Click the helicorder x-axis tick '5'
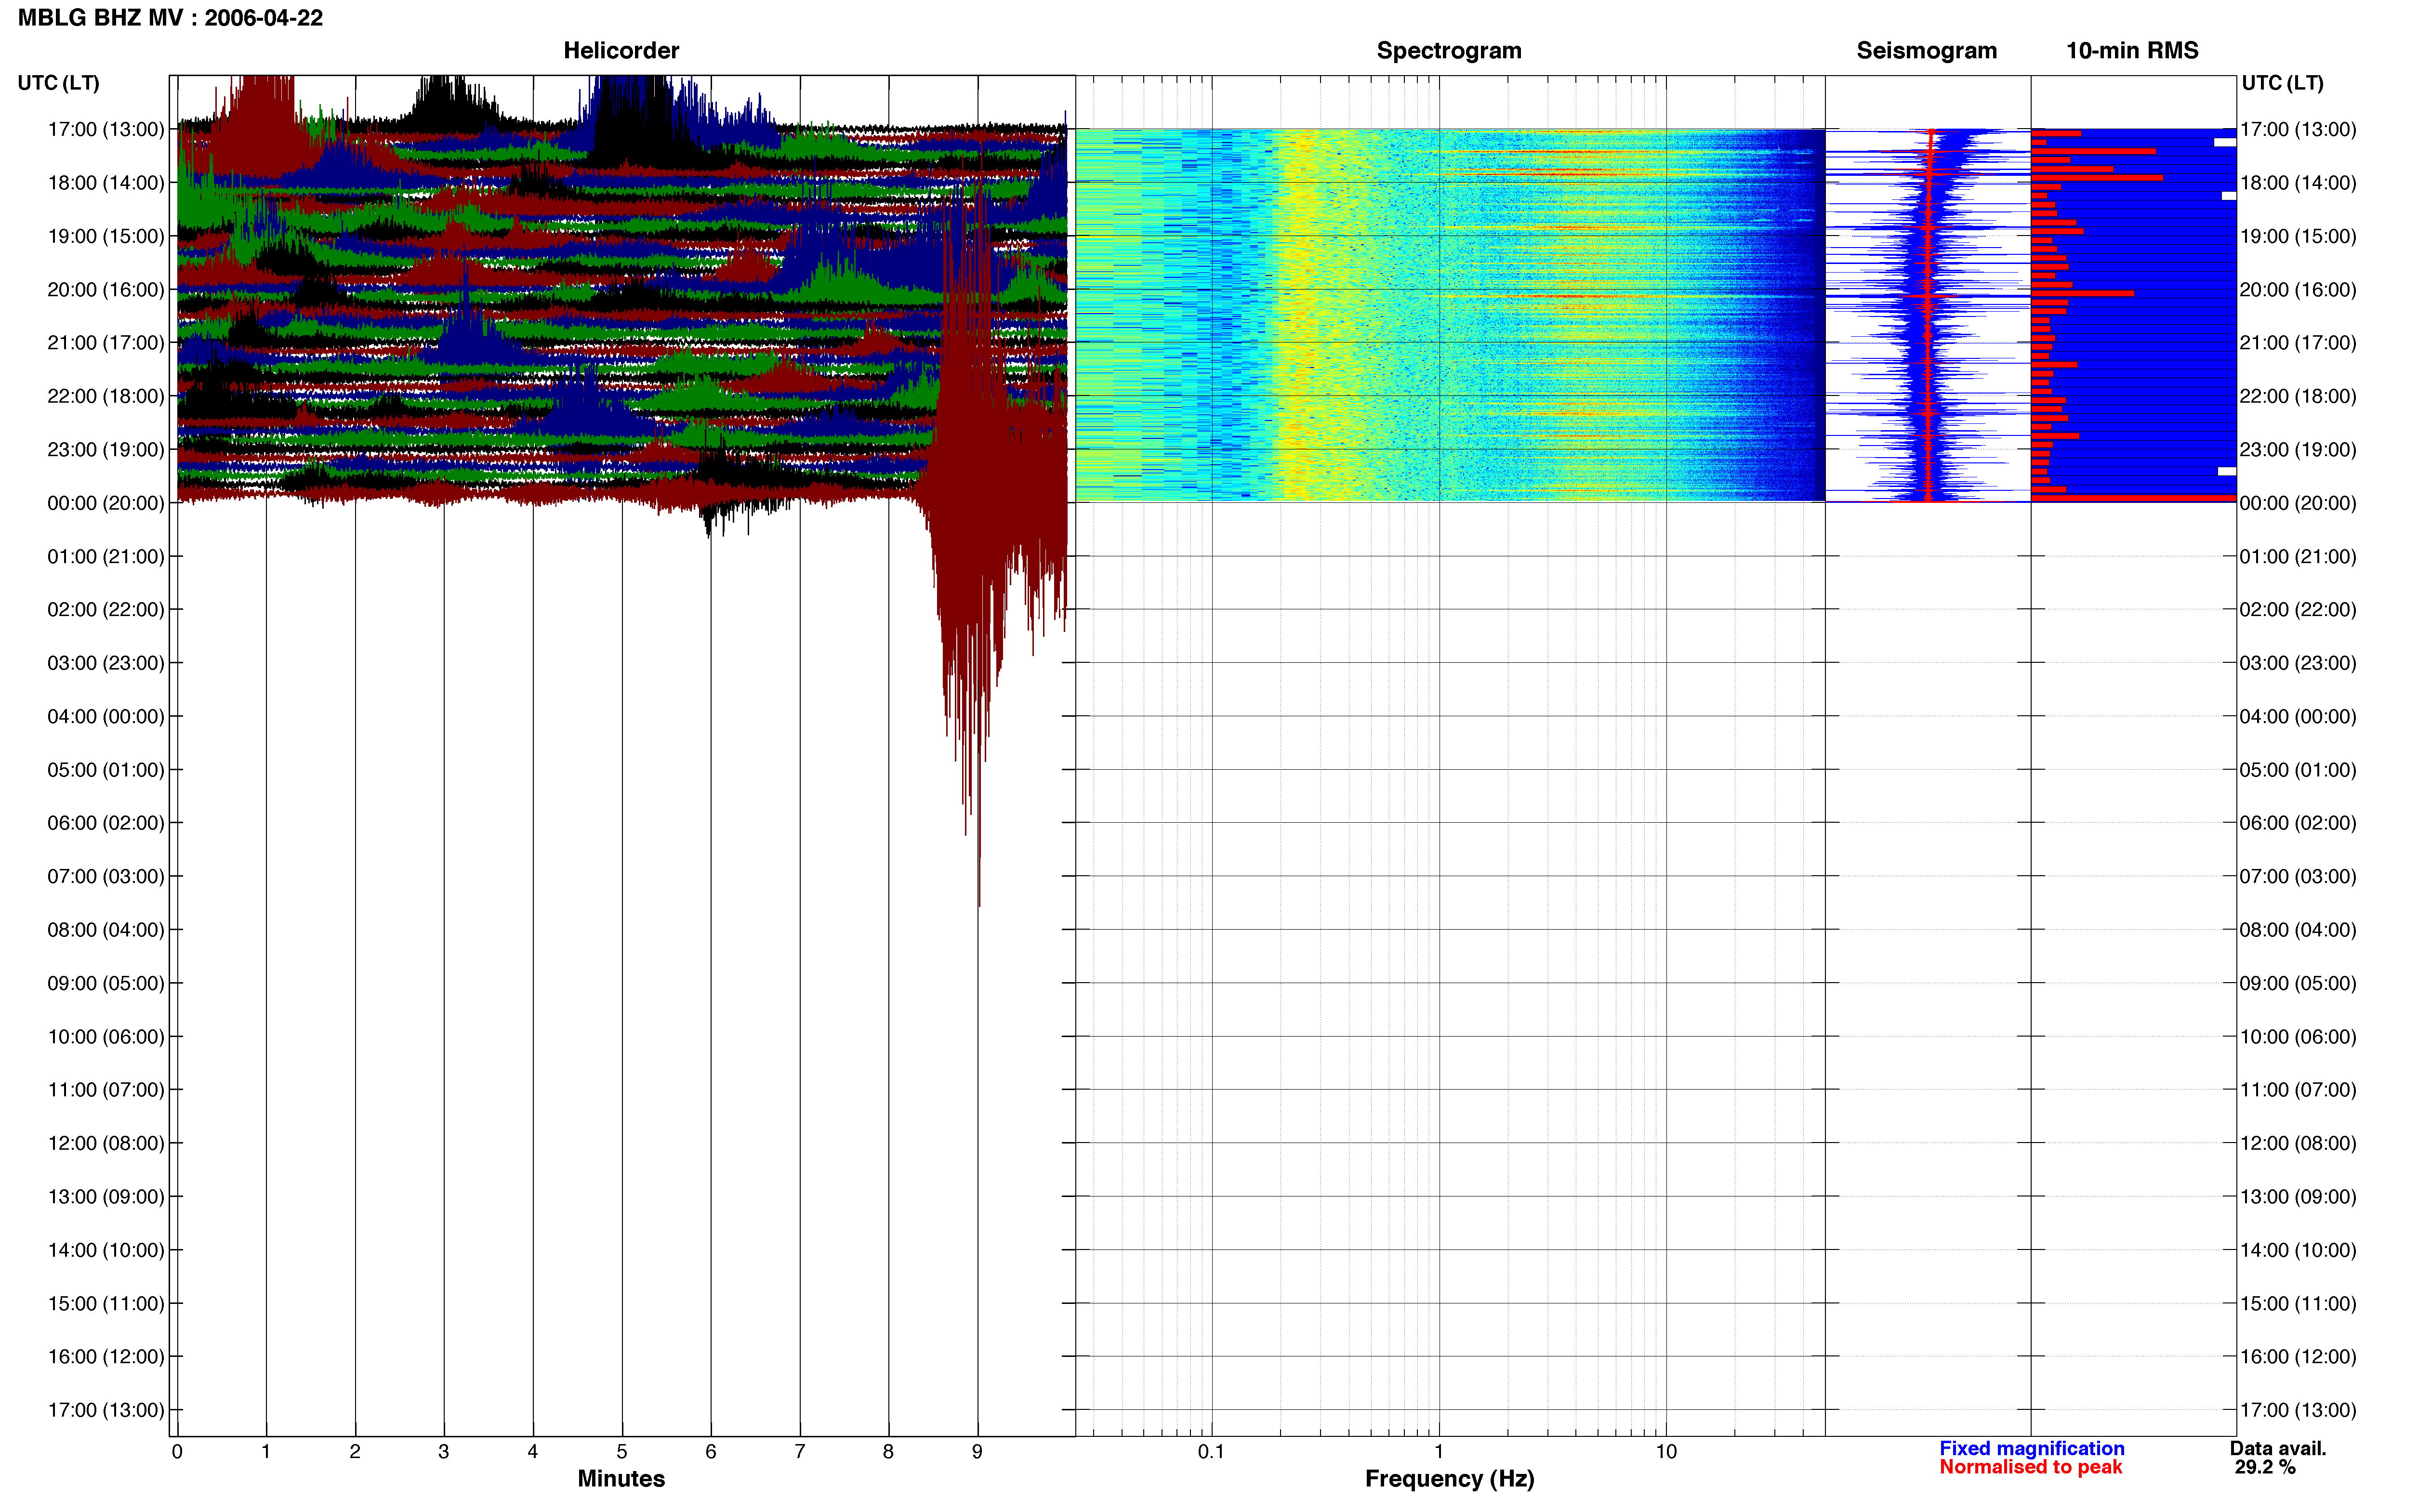2418x1512 pixels. [622, 1452]
